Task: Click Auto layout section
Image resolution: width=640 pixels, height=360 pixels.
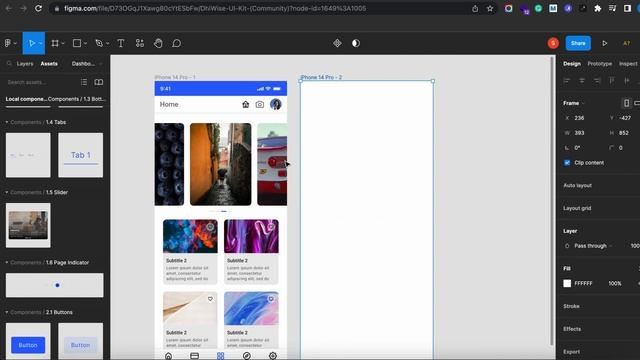Action: [577, 185]
